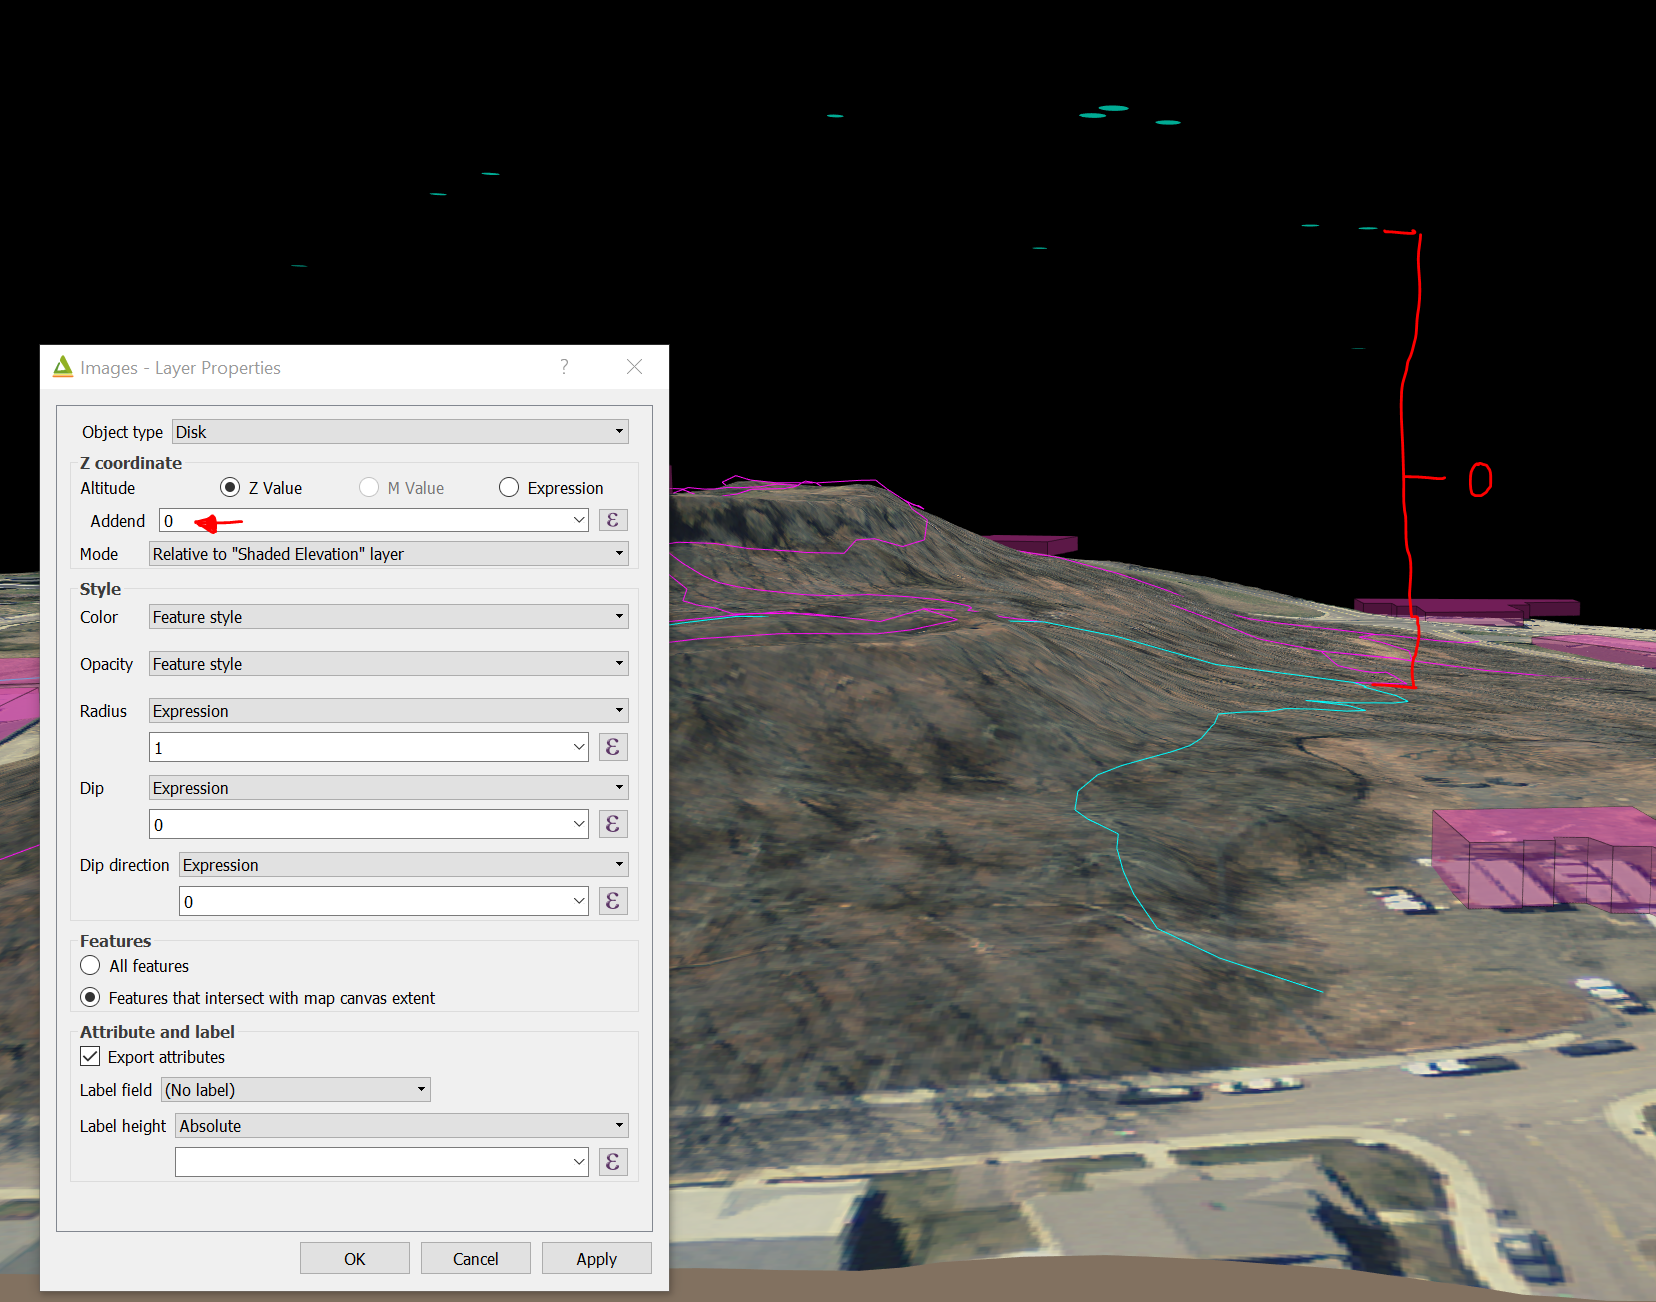Open expression builder for Radius value
This screenshot has width=1656, height=1302.
tap(613, 747)
